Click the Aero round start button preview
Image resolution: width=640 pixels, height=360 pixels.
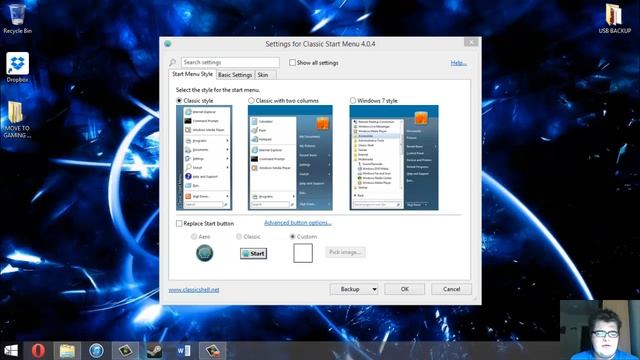point(204,253)
